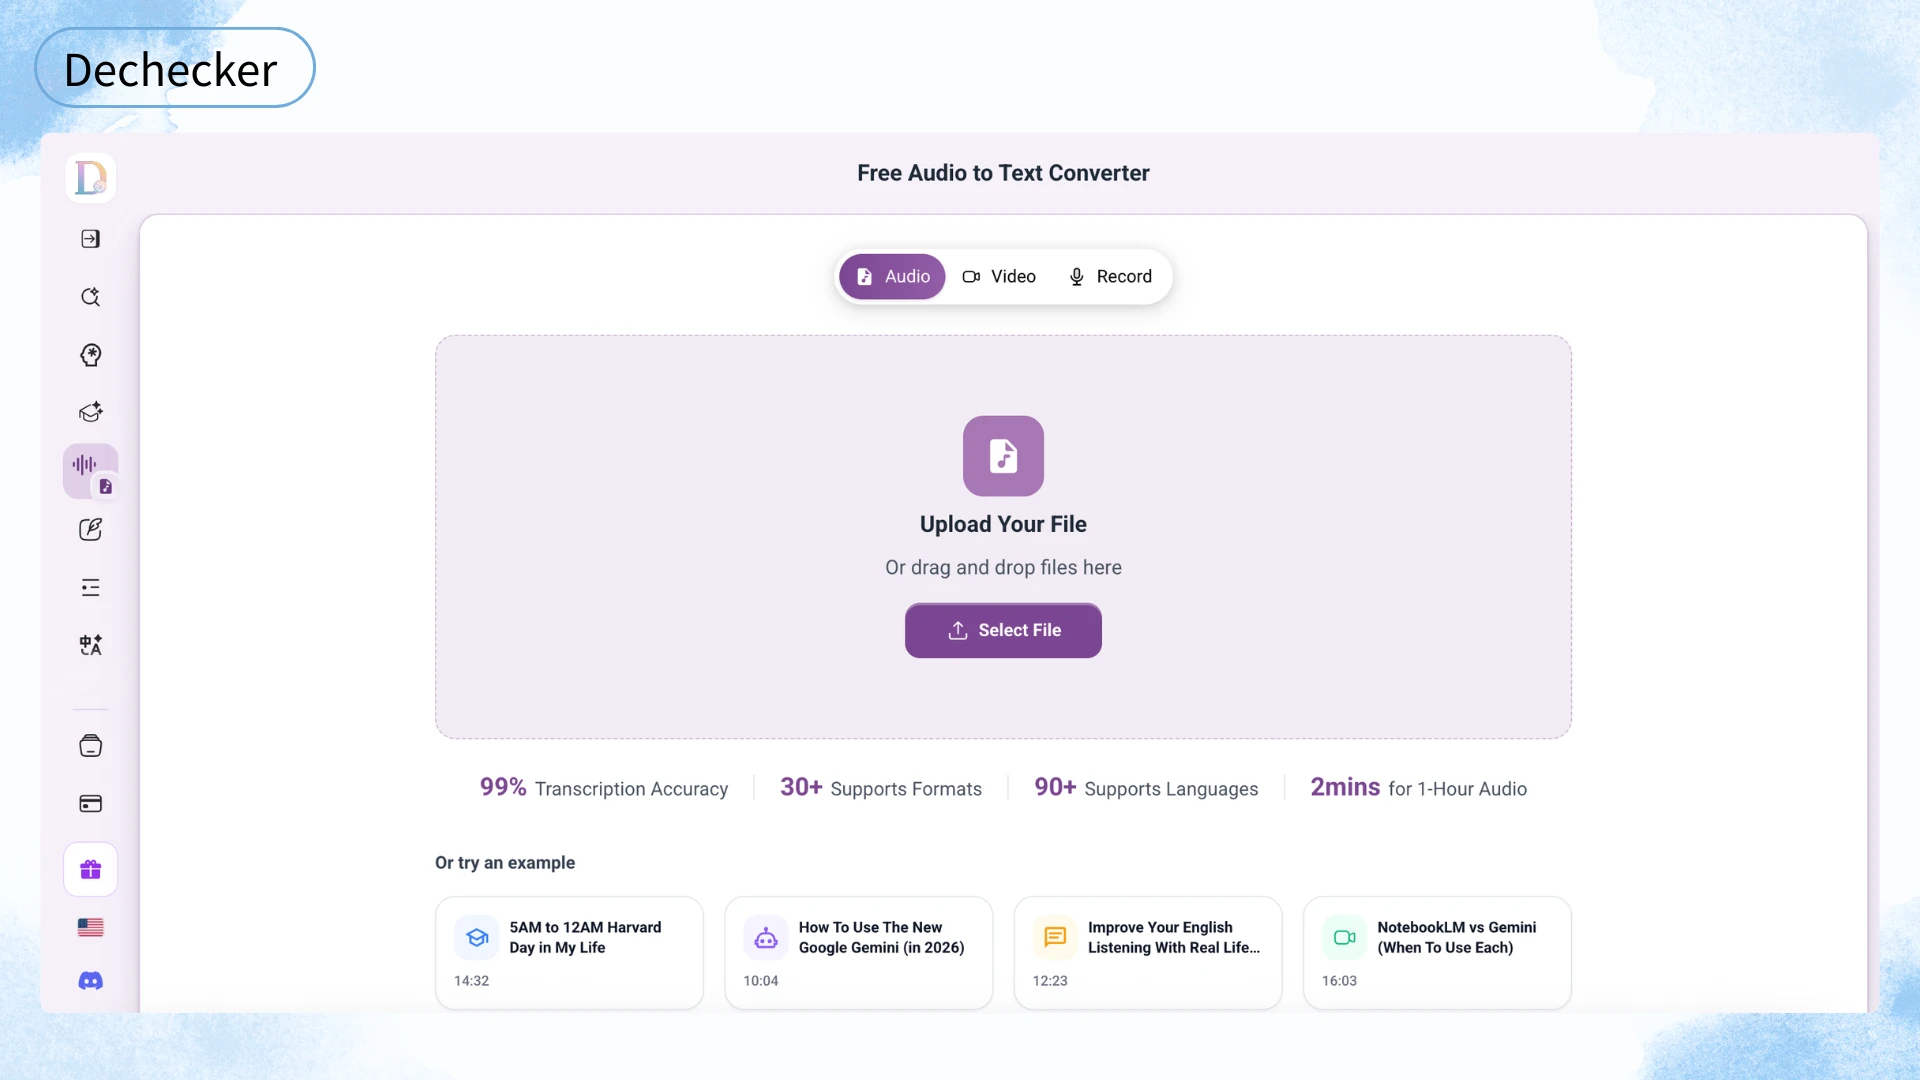Screen dimensions: 1920x1080
Task: Open the Discord community icon
Action: point(91,981)
